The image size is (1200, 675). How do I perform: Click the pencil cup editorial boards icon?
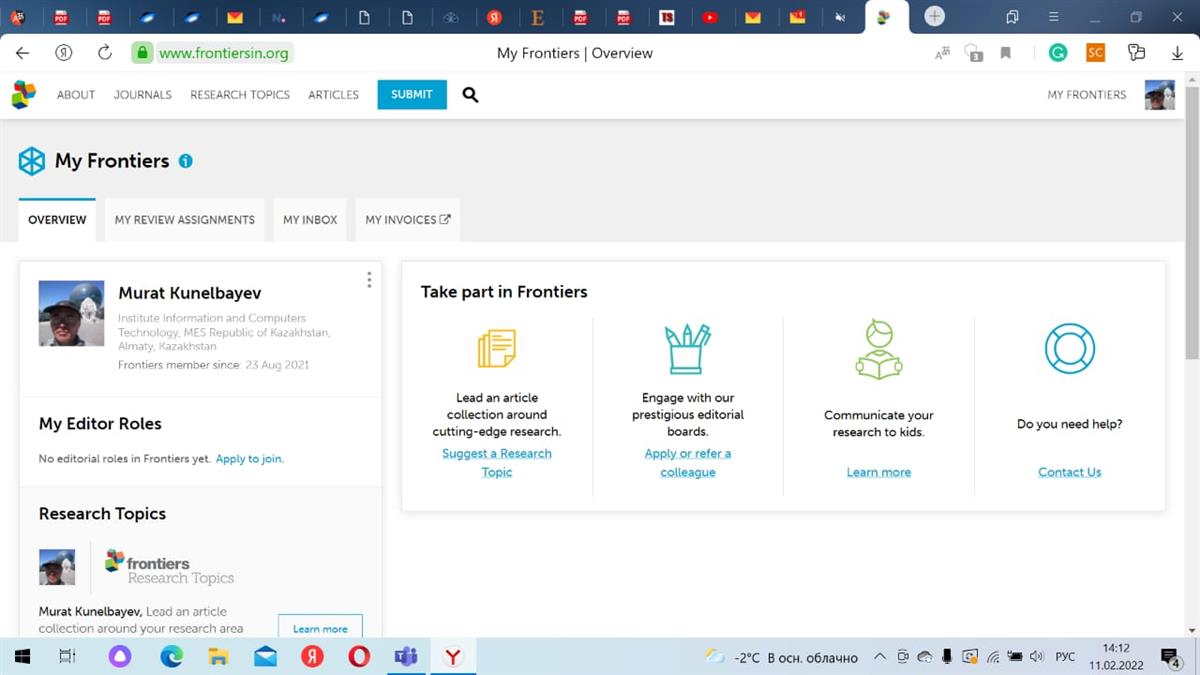coord(688,349)
